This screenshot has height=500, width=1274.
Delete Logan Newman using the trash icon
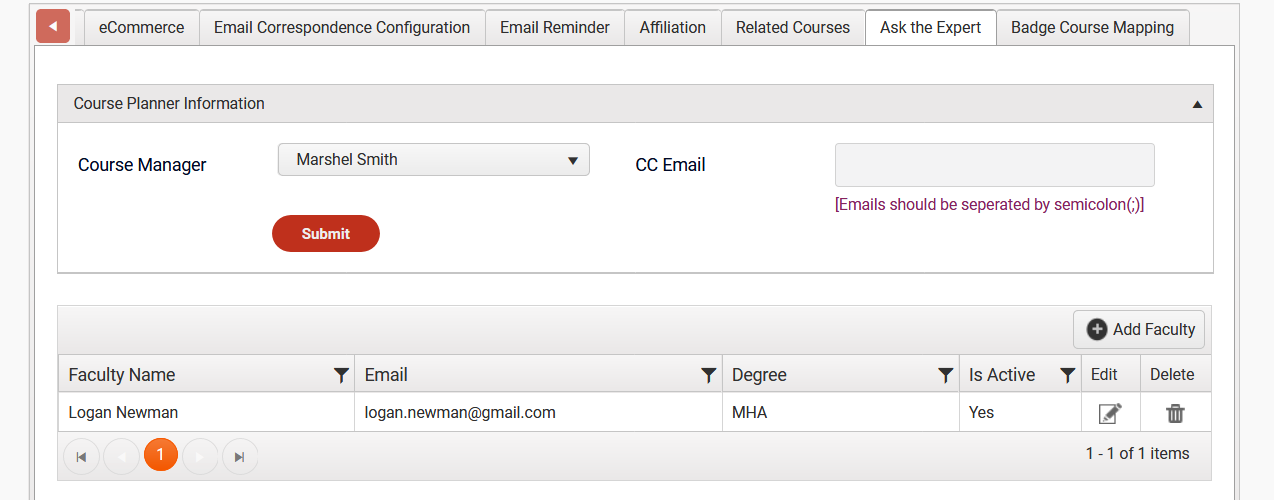(1175, 413)
